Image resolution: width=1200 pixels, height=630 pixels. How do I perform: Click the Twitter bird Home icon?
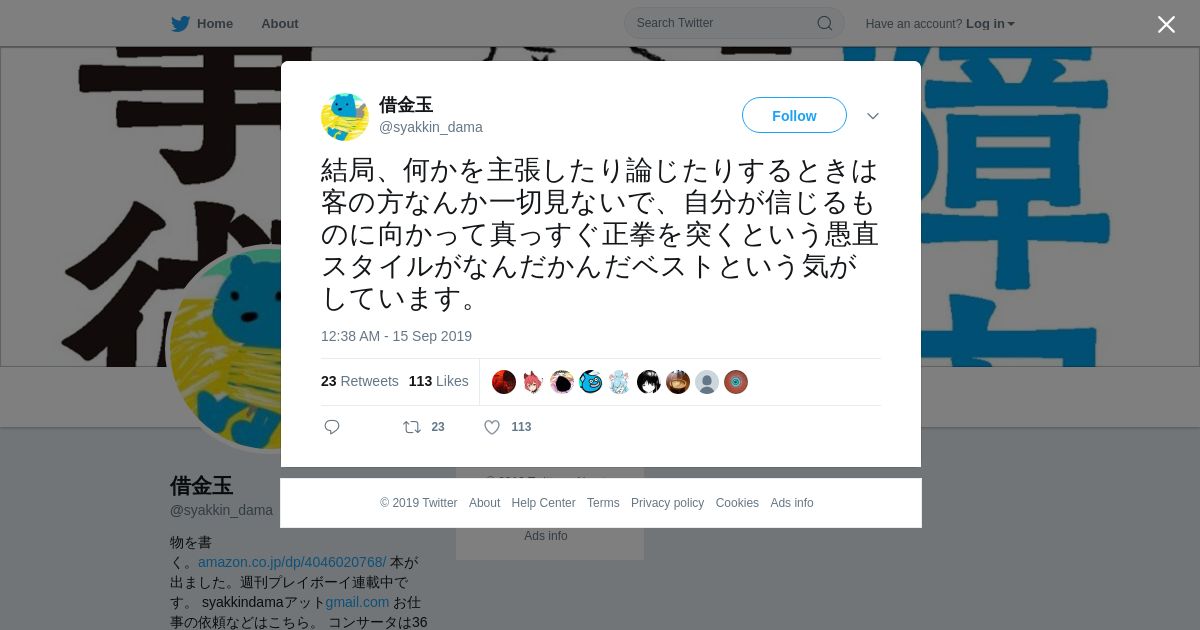click(180, 24)
